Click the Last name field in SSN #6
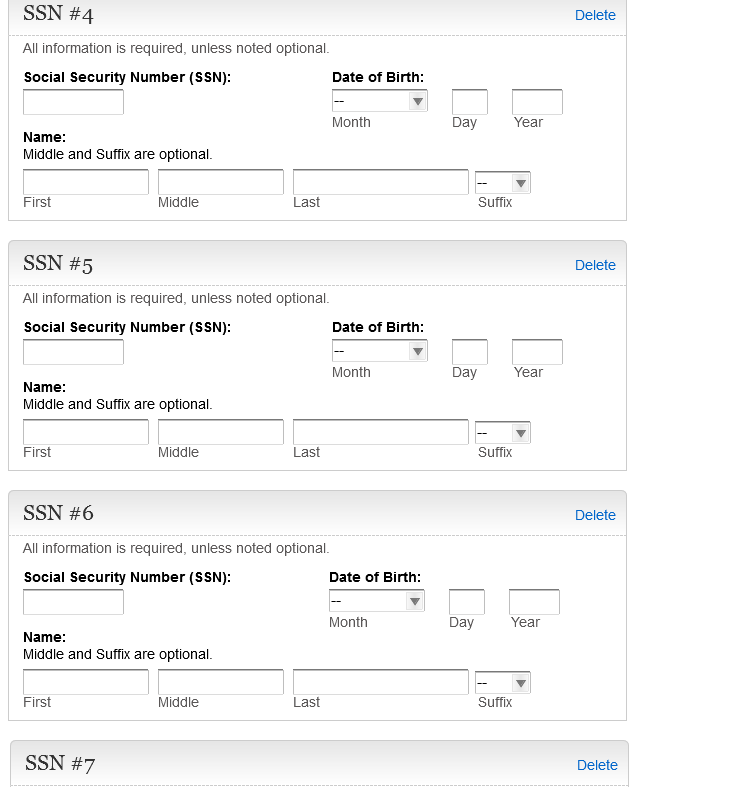 pos(380,683)
